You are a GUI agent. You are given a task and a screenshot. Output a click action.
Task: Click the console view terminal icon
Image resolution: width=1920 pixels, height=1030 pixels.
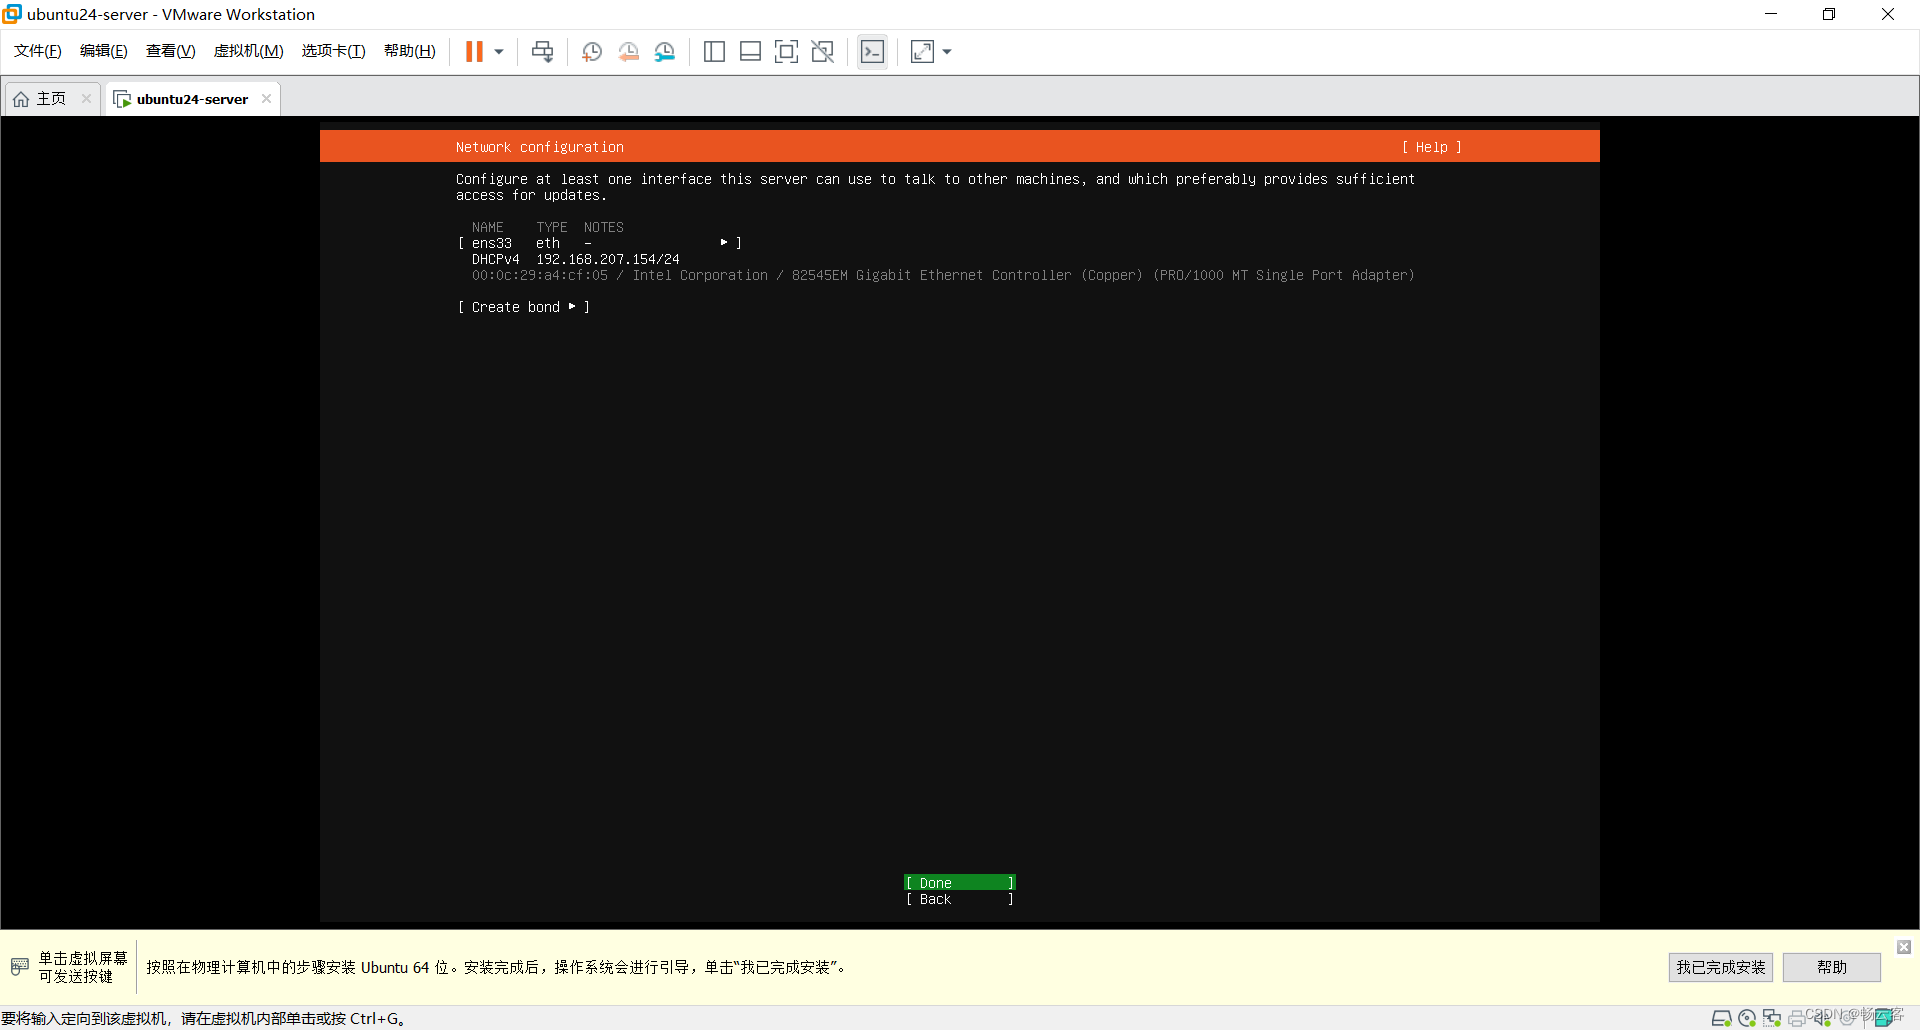[x=872, y=52]
